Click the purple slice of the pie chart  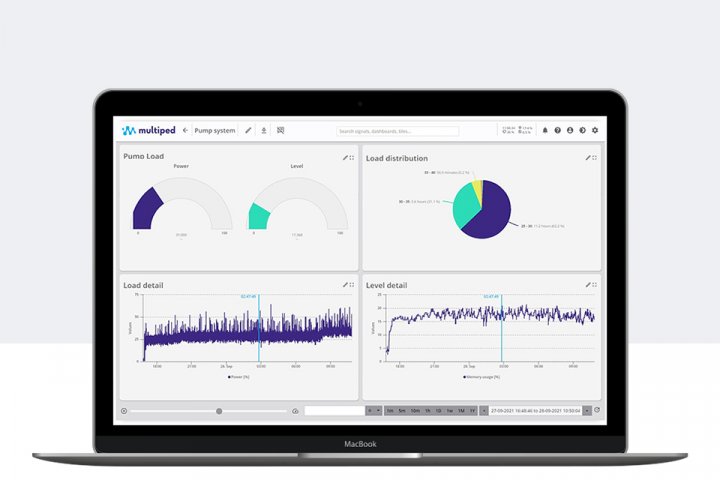491,214
